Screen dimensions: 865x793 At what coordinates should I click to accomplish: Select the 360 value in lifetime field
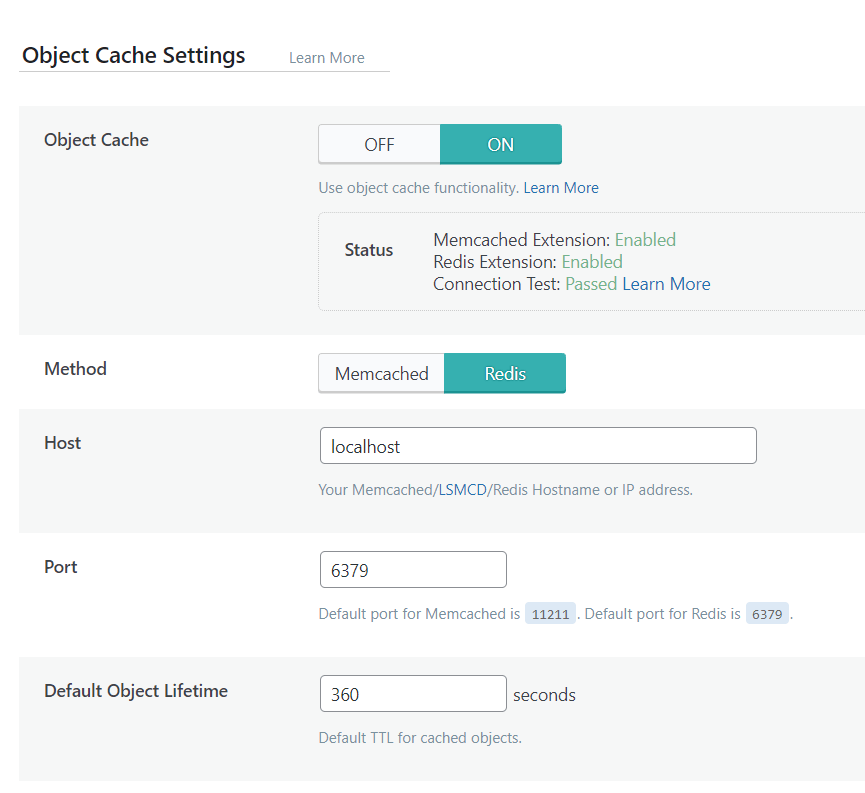[343, 693]
